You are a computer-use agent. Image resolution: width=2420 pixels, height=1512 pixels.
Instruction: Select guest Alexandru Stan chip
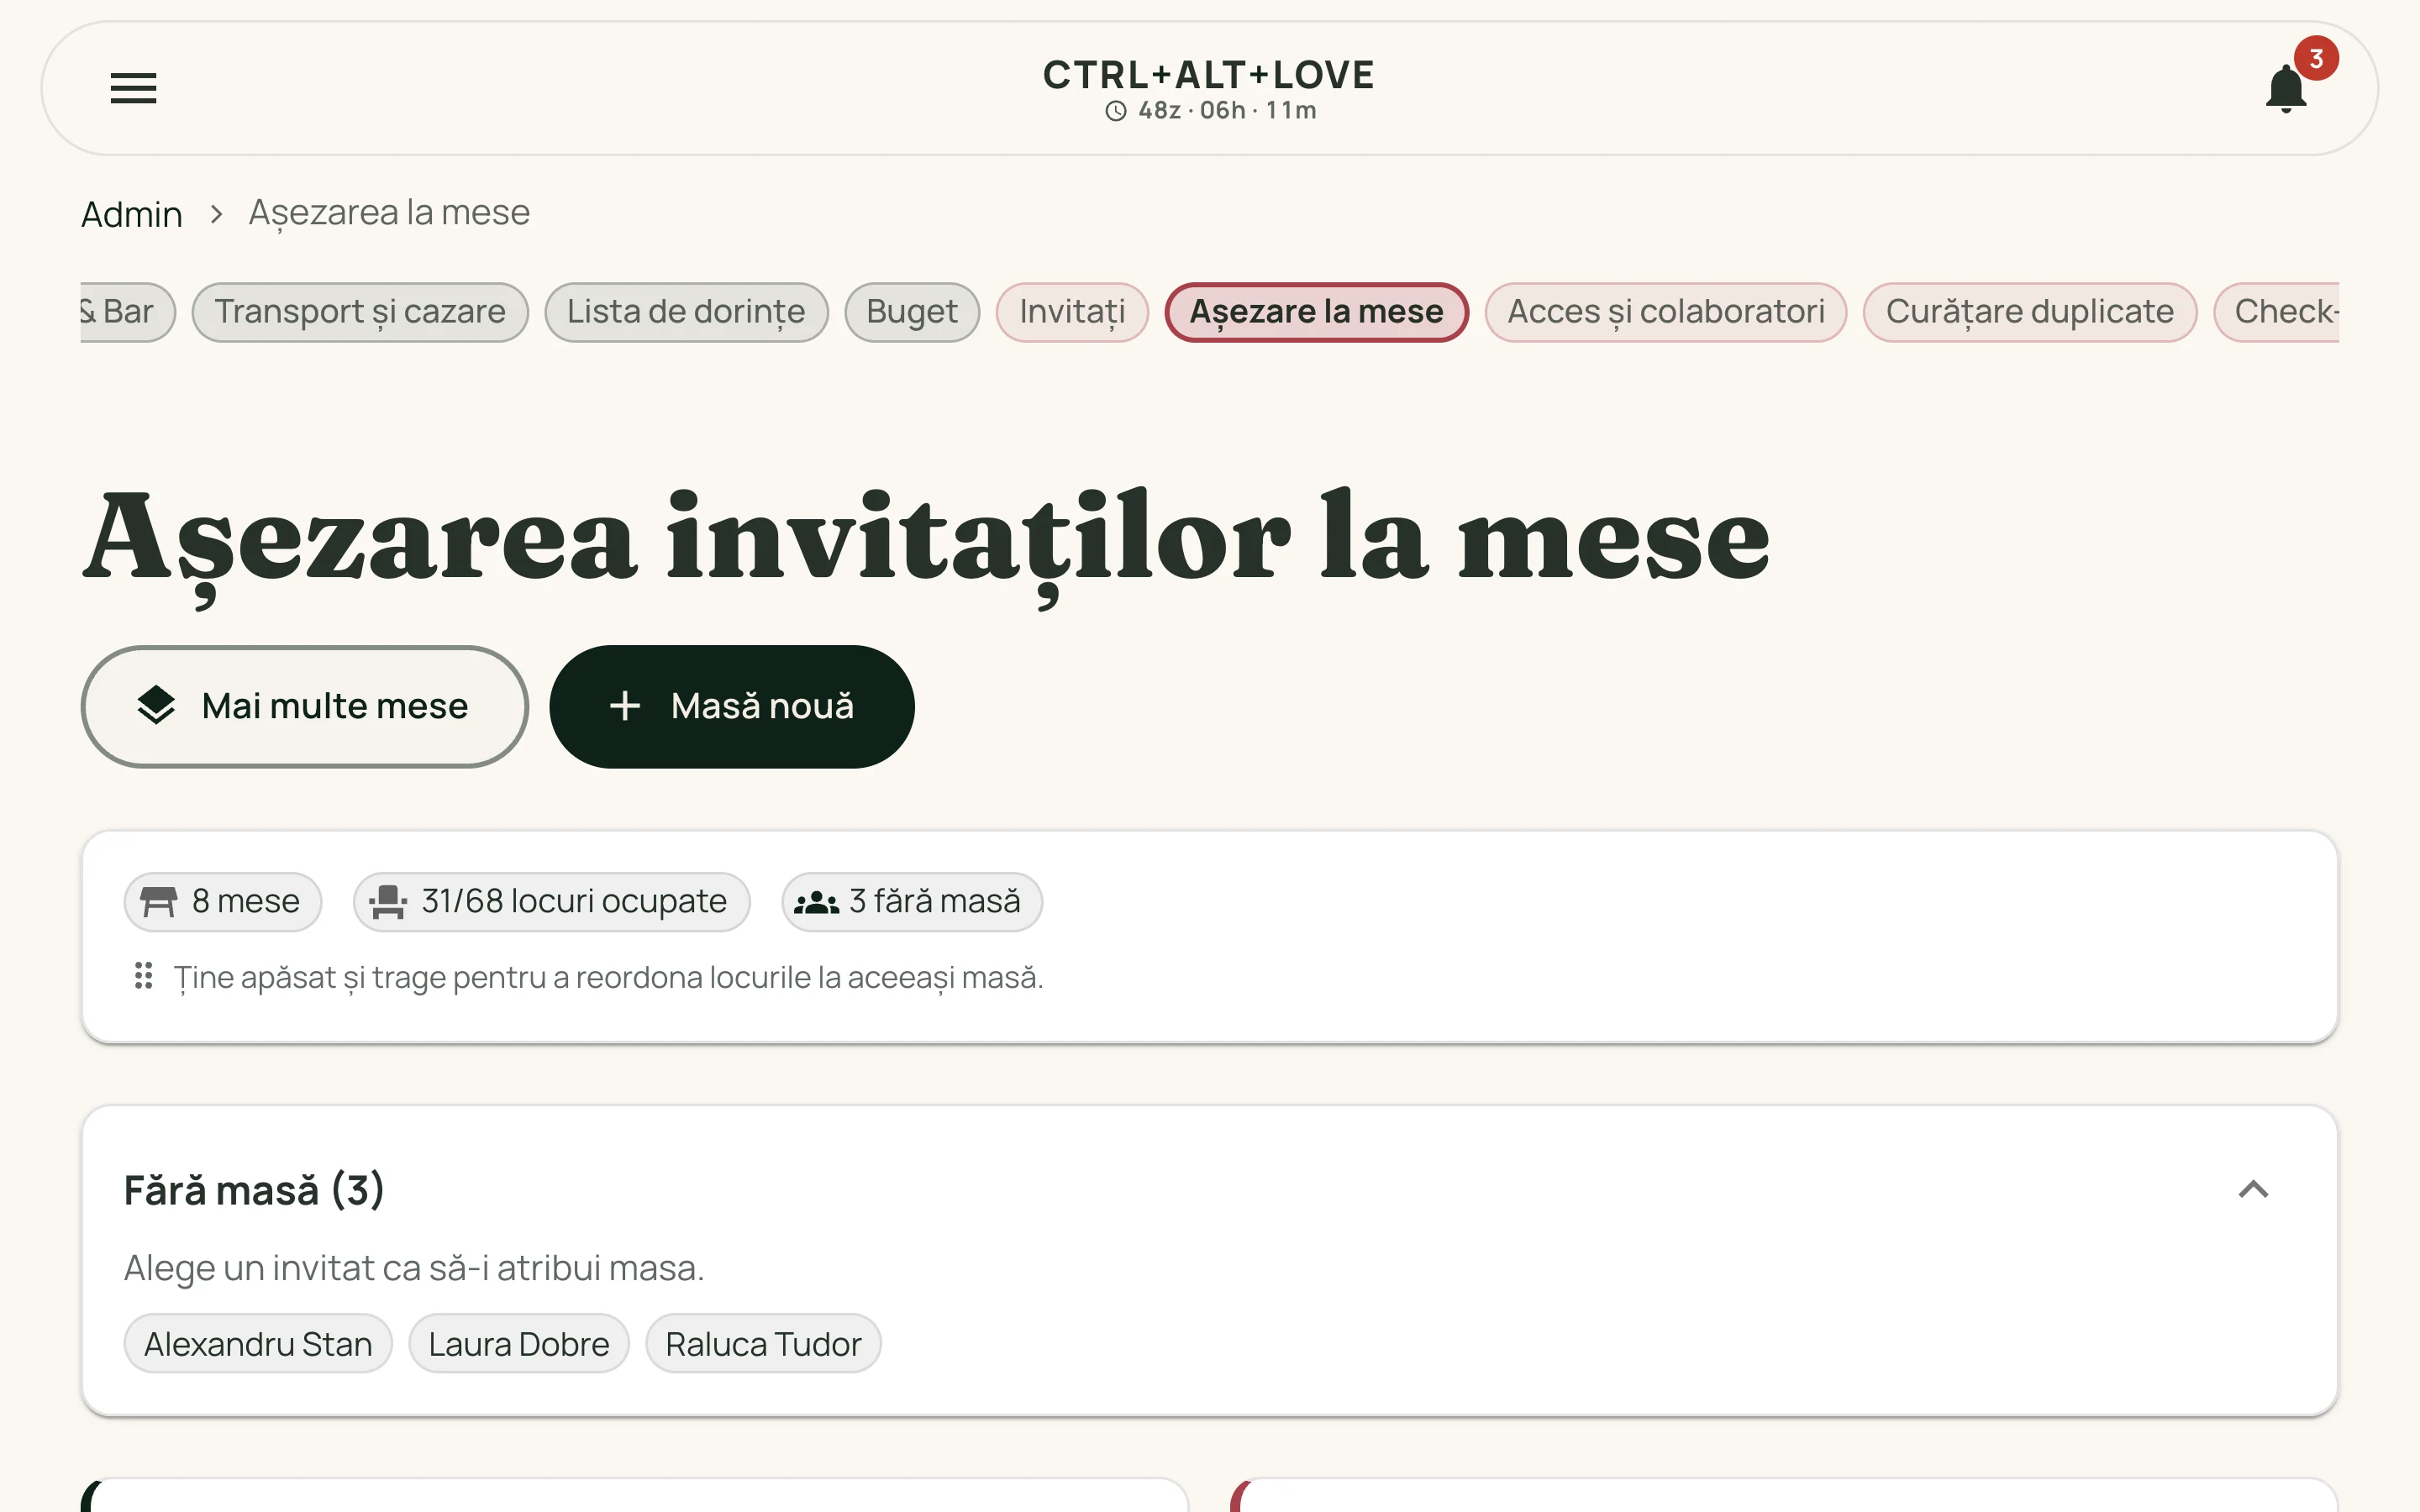[258, 1344]
